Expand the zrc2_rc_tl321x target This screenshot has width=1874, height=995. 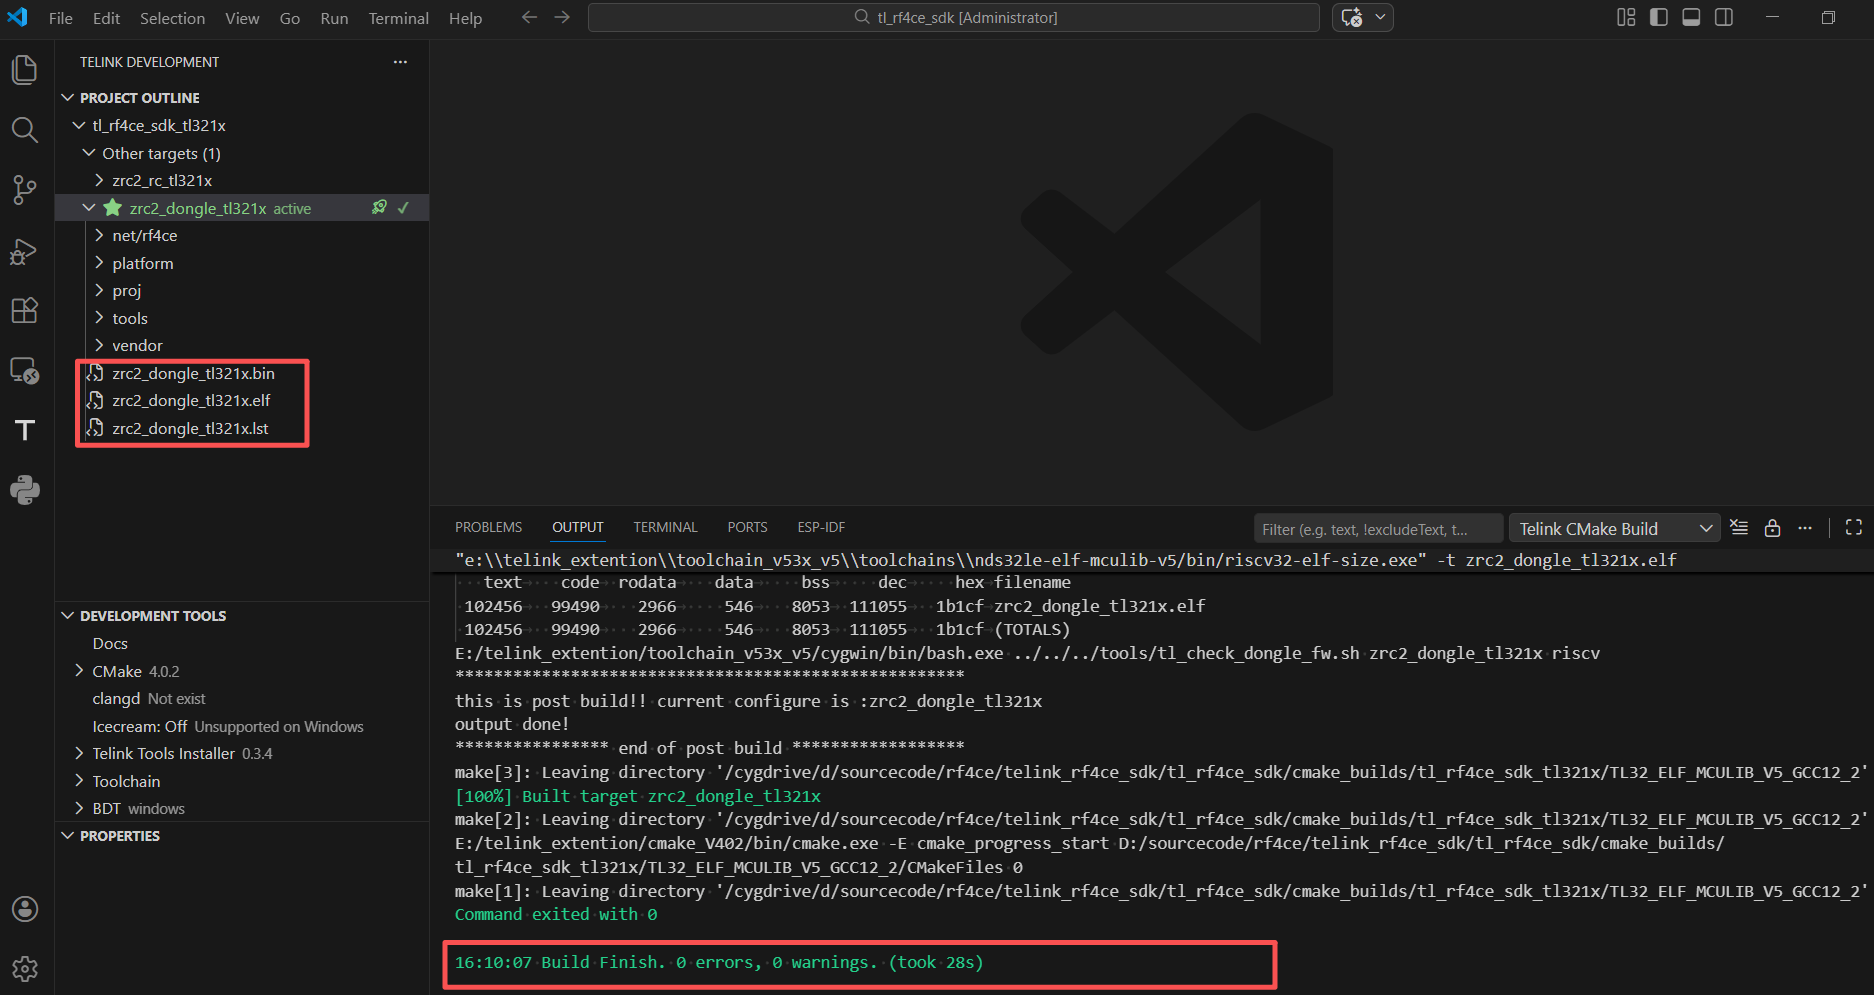pyautogui.click(x=99, y=181)
